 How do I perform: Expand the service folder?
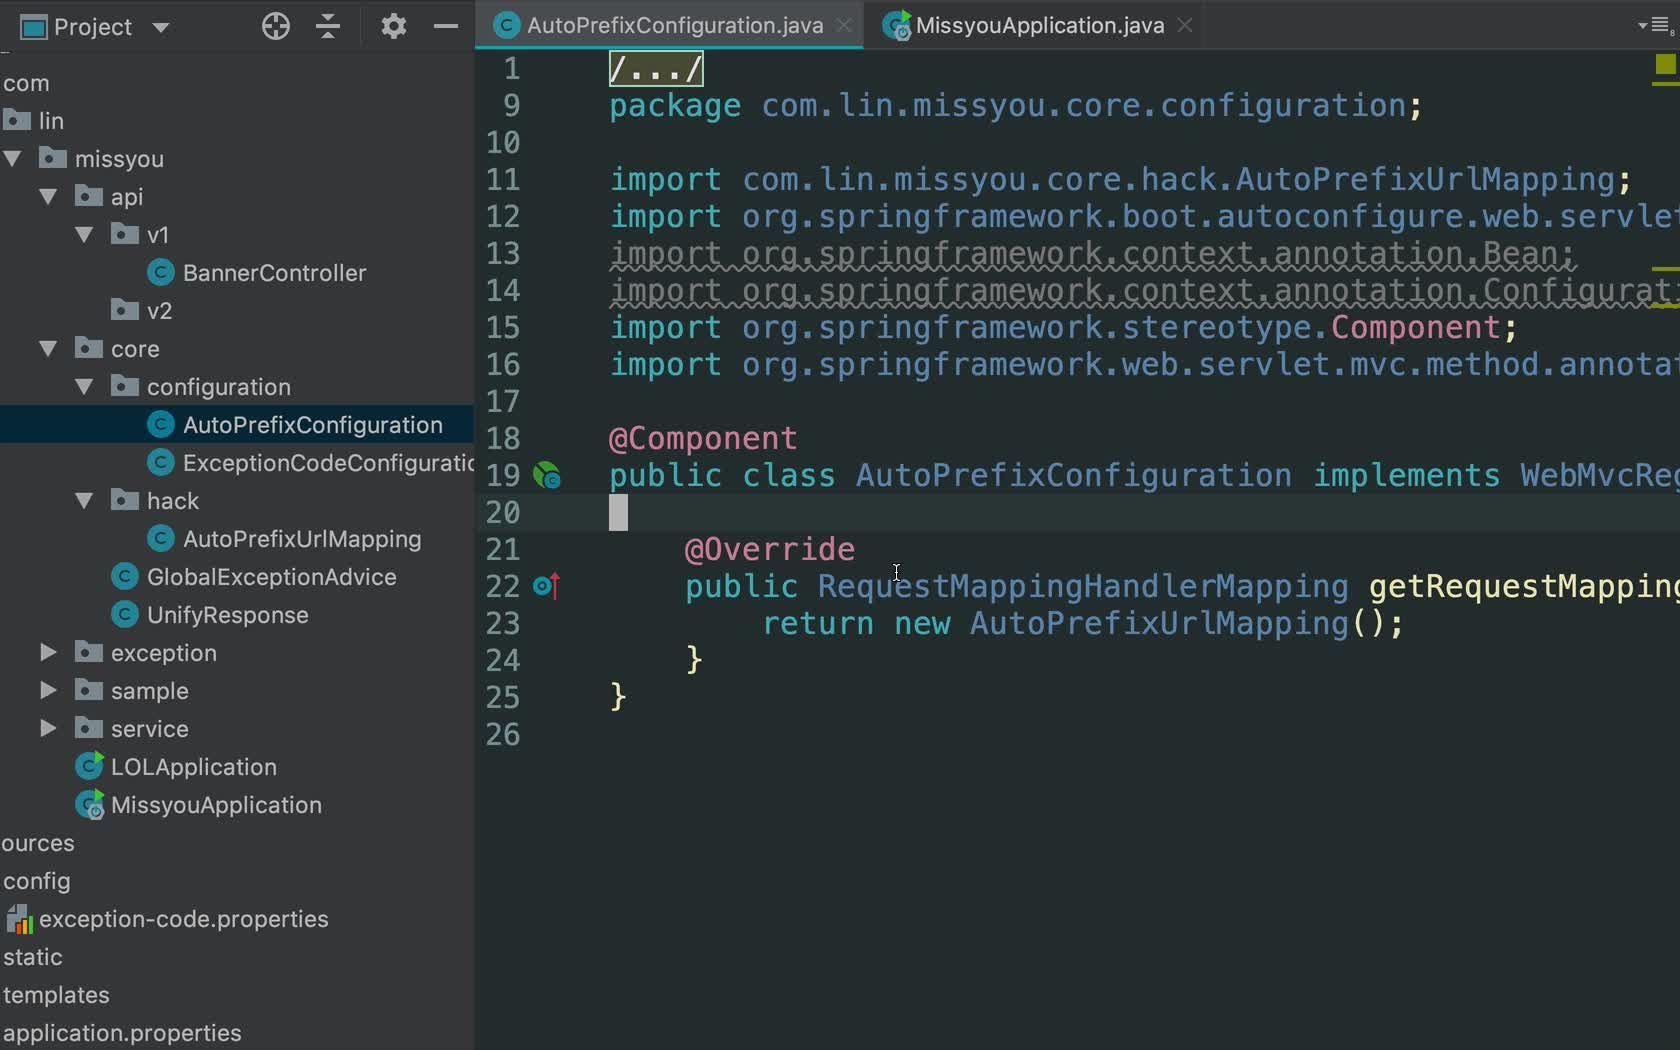pyautogui.click(x=48, y=729)
